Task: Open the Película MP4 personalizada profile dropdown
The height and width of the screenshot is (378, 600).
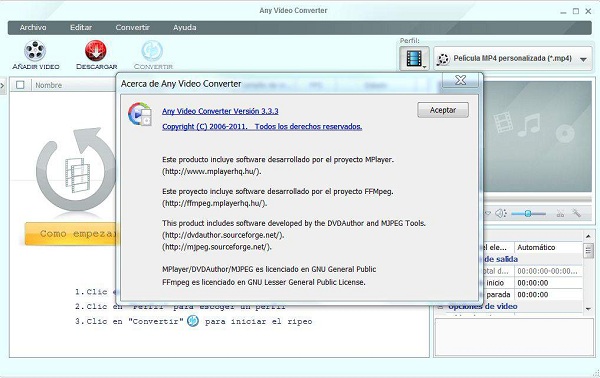Action: pos(513,59)
